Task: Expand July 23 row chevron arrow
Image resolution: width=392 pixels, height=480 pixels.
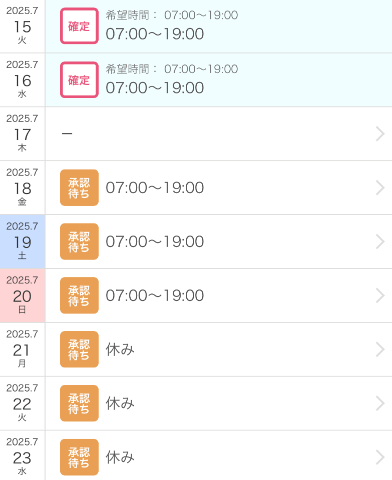Action: tap(380, 457)
